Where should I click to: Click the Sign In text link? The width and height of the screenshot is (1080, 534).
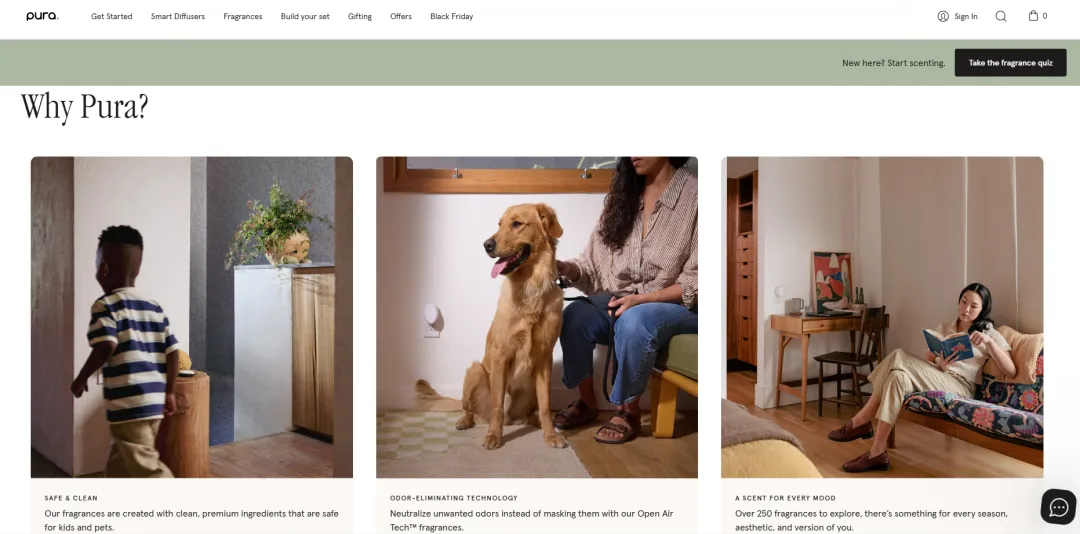pos(966,17)
